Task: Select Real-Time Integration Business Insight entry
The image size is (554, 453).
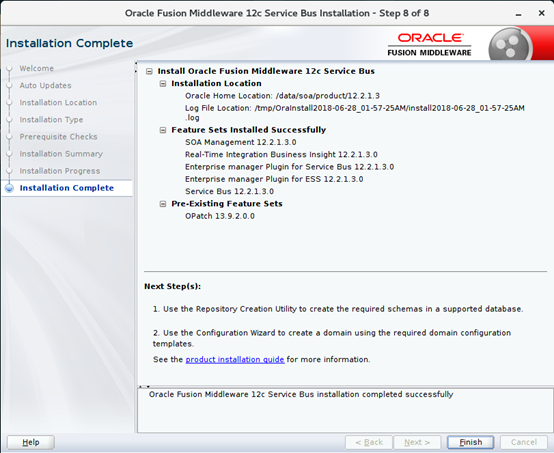Action: point(281,154)
